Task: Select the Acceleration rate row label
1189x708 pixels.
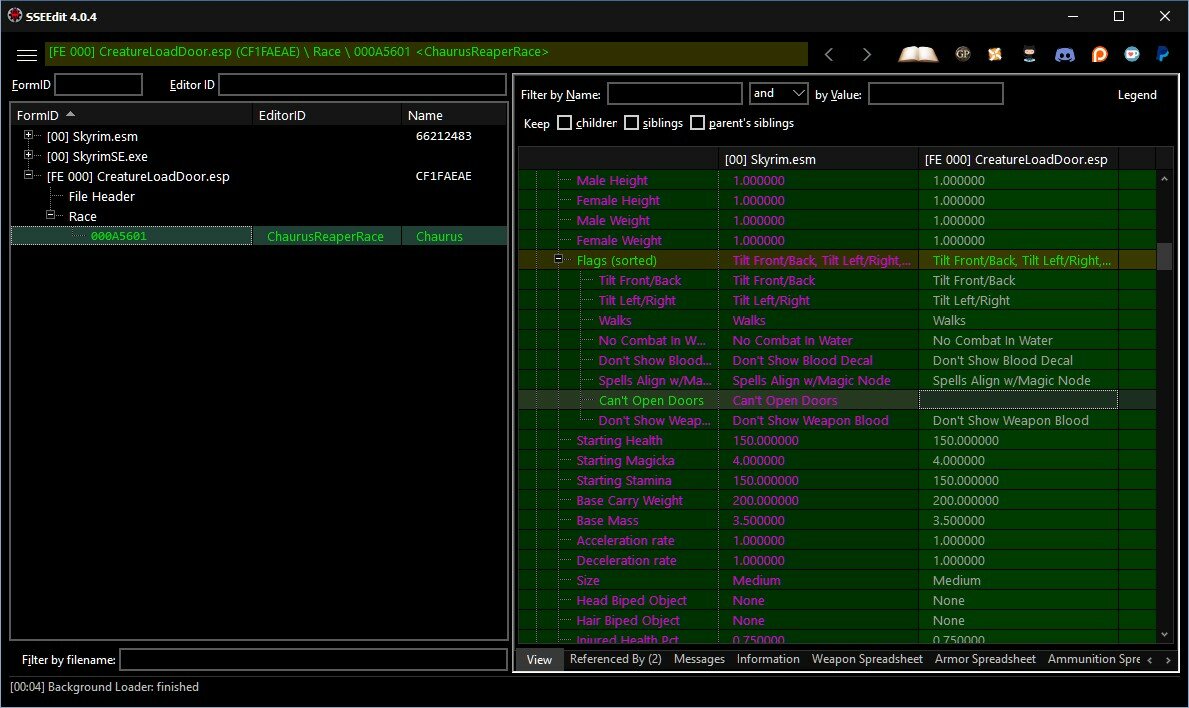Action: pos(625,540)
